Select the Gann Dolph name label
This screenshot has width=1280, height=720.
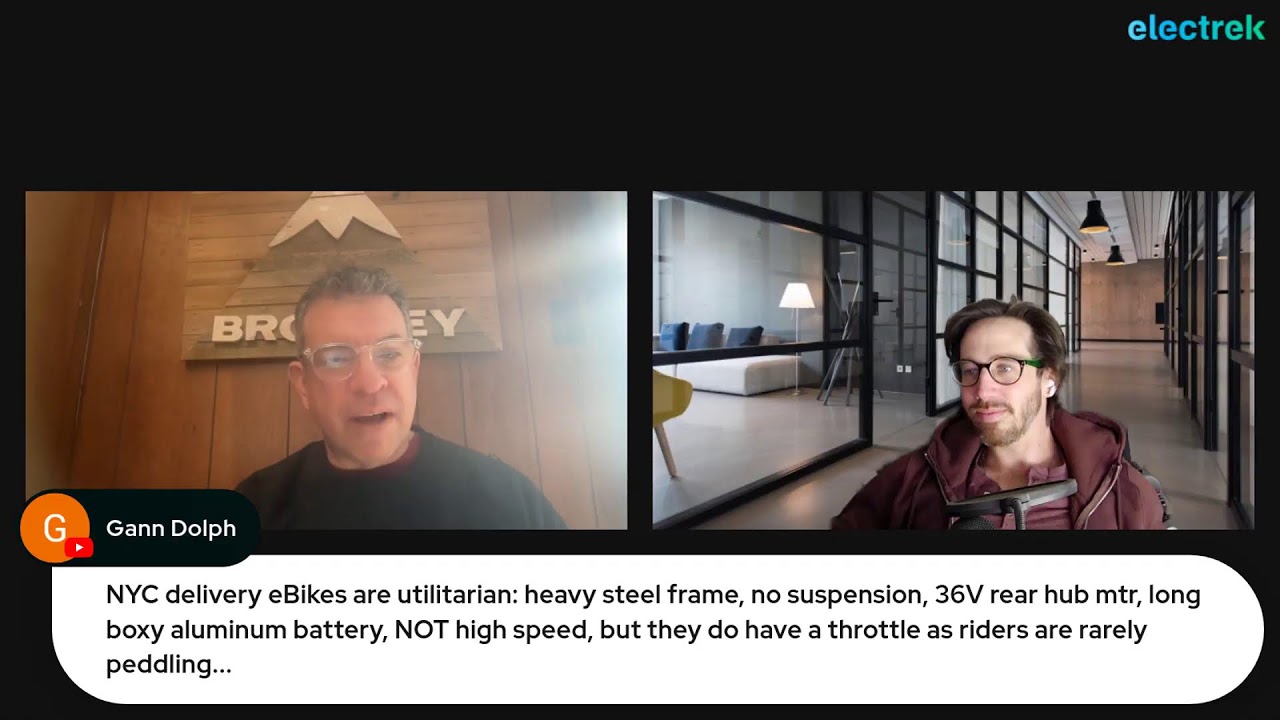click(171, 528)
